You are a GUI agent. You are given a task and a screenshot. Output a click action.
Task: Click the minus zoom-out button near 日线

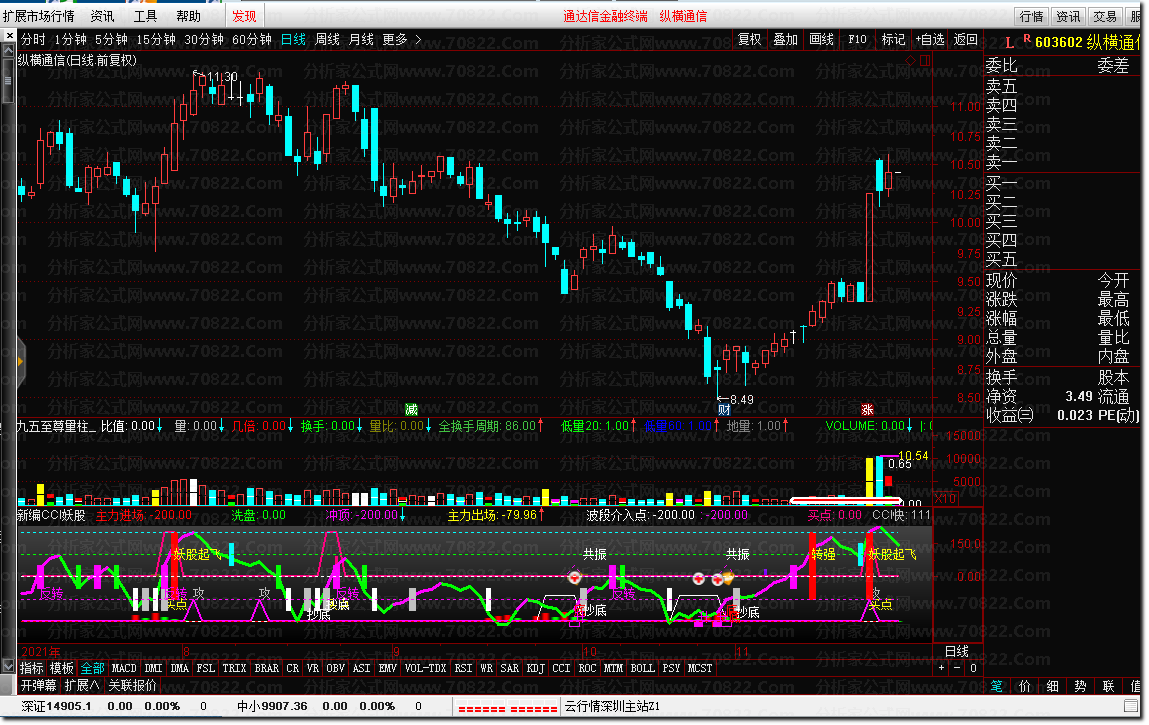pyautogui.click(x=957, y=668)
